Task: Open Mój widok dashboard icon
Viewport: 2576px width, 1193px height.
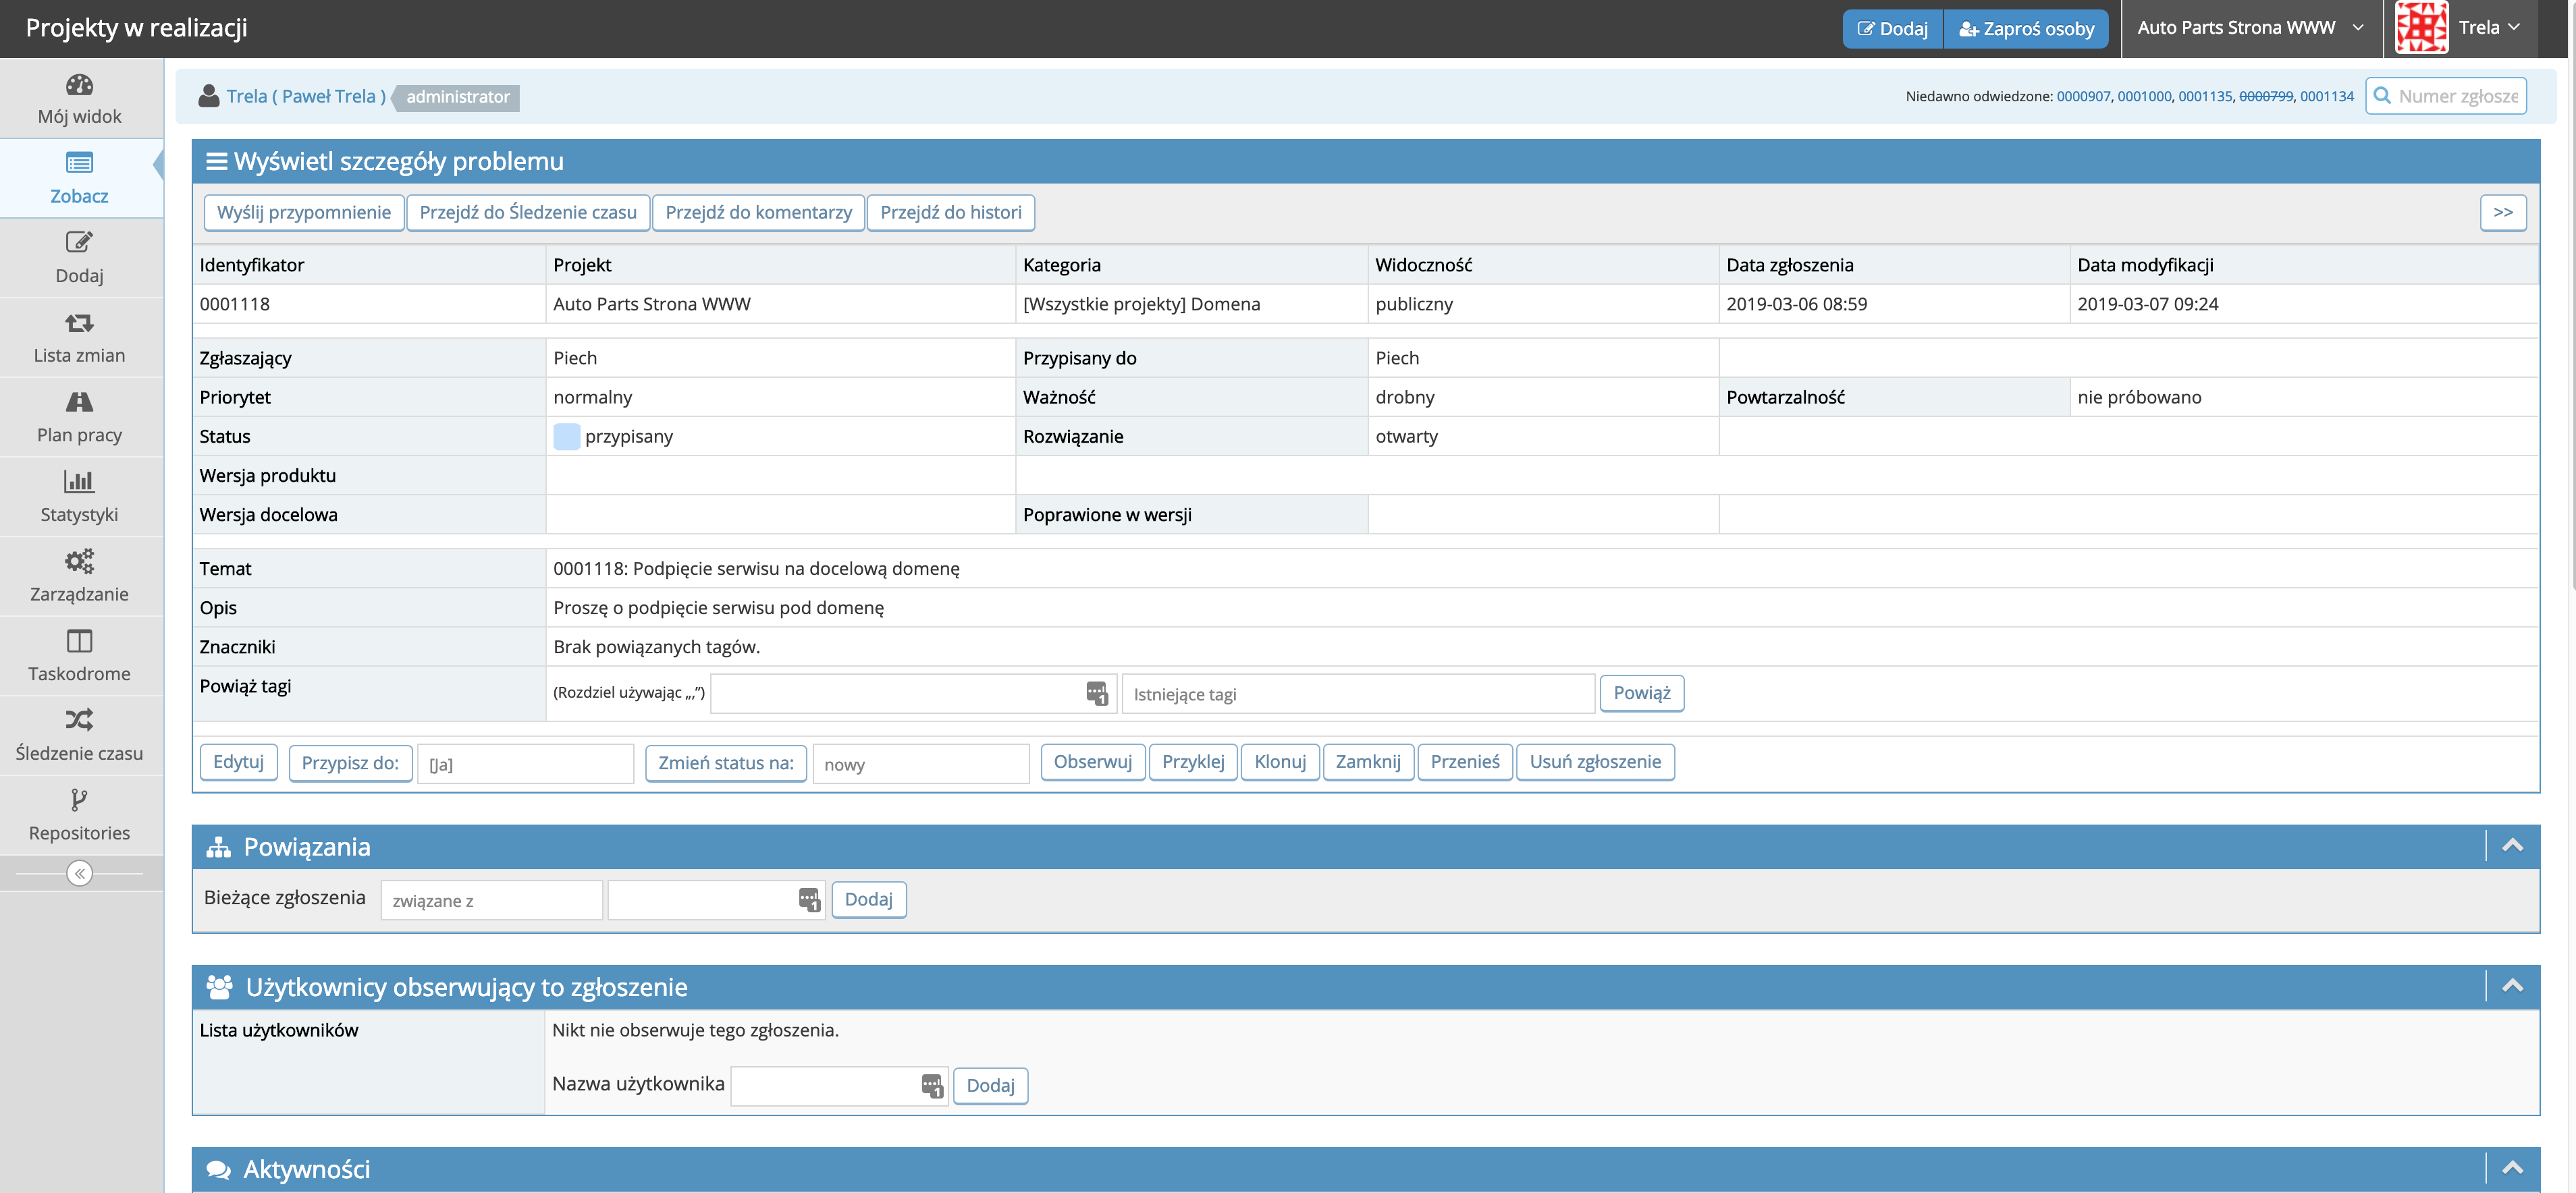Action: coord(79,85)
